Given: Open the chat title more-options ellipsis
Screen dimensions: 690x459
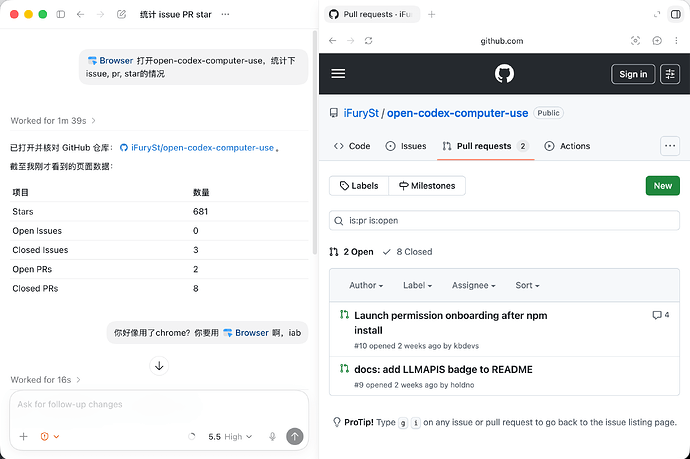Looking at the screenshot, I should coord(225,15).
